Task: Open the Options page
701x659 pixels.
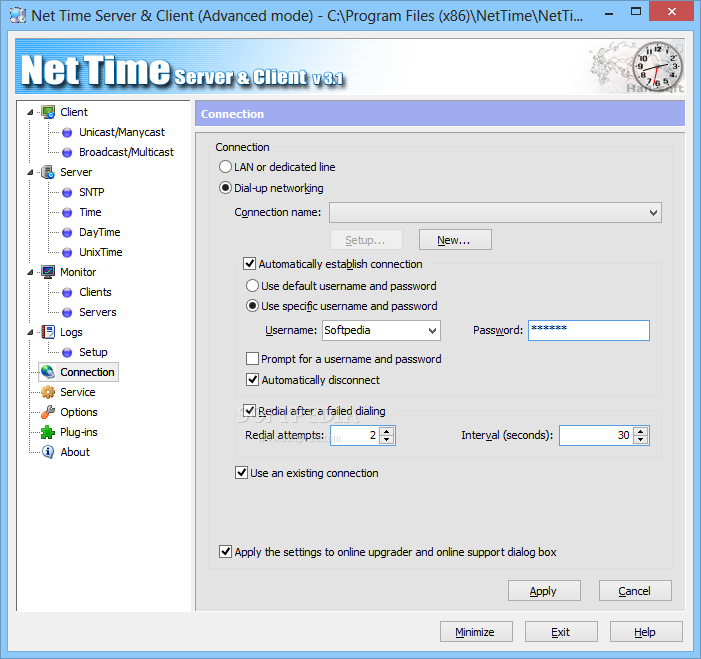Action: pyautogui.click(x=79, y=412)
